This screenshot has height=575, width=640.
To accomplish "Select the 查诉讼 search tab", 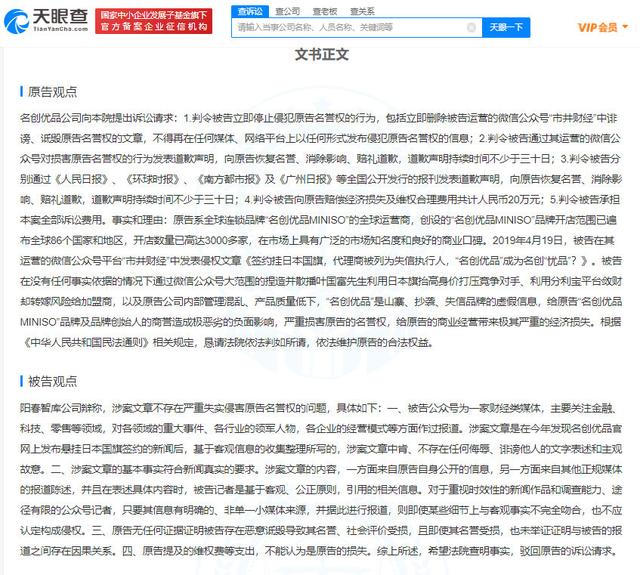I will 250,11.
